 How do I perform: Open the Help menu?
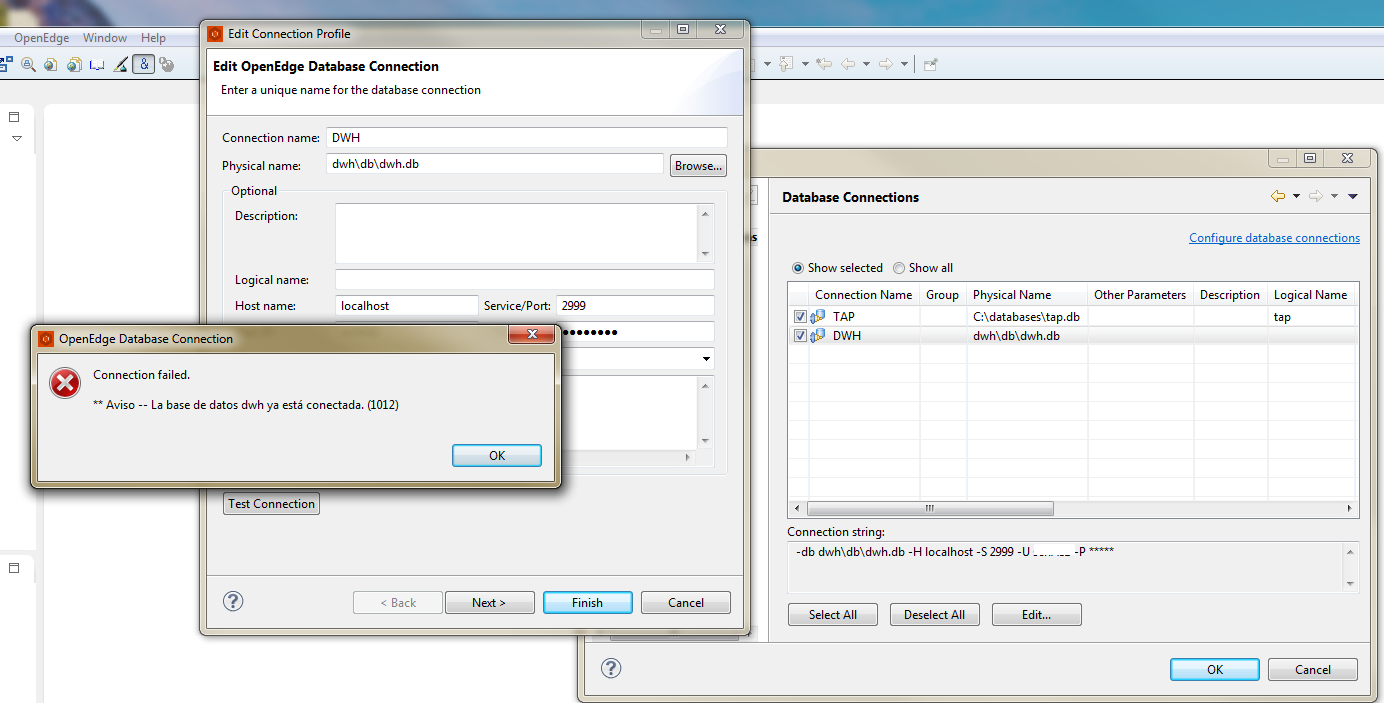point(153,38)
